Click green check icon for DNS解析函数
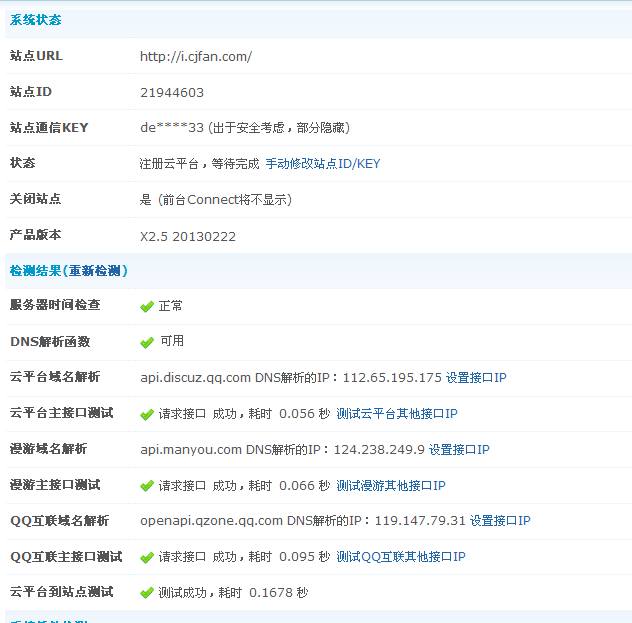632x623 pixels. coord(147,343)
